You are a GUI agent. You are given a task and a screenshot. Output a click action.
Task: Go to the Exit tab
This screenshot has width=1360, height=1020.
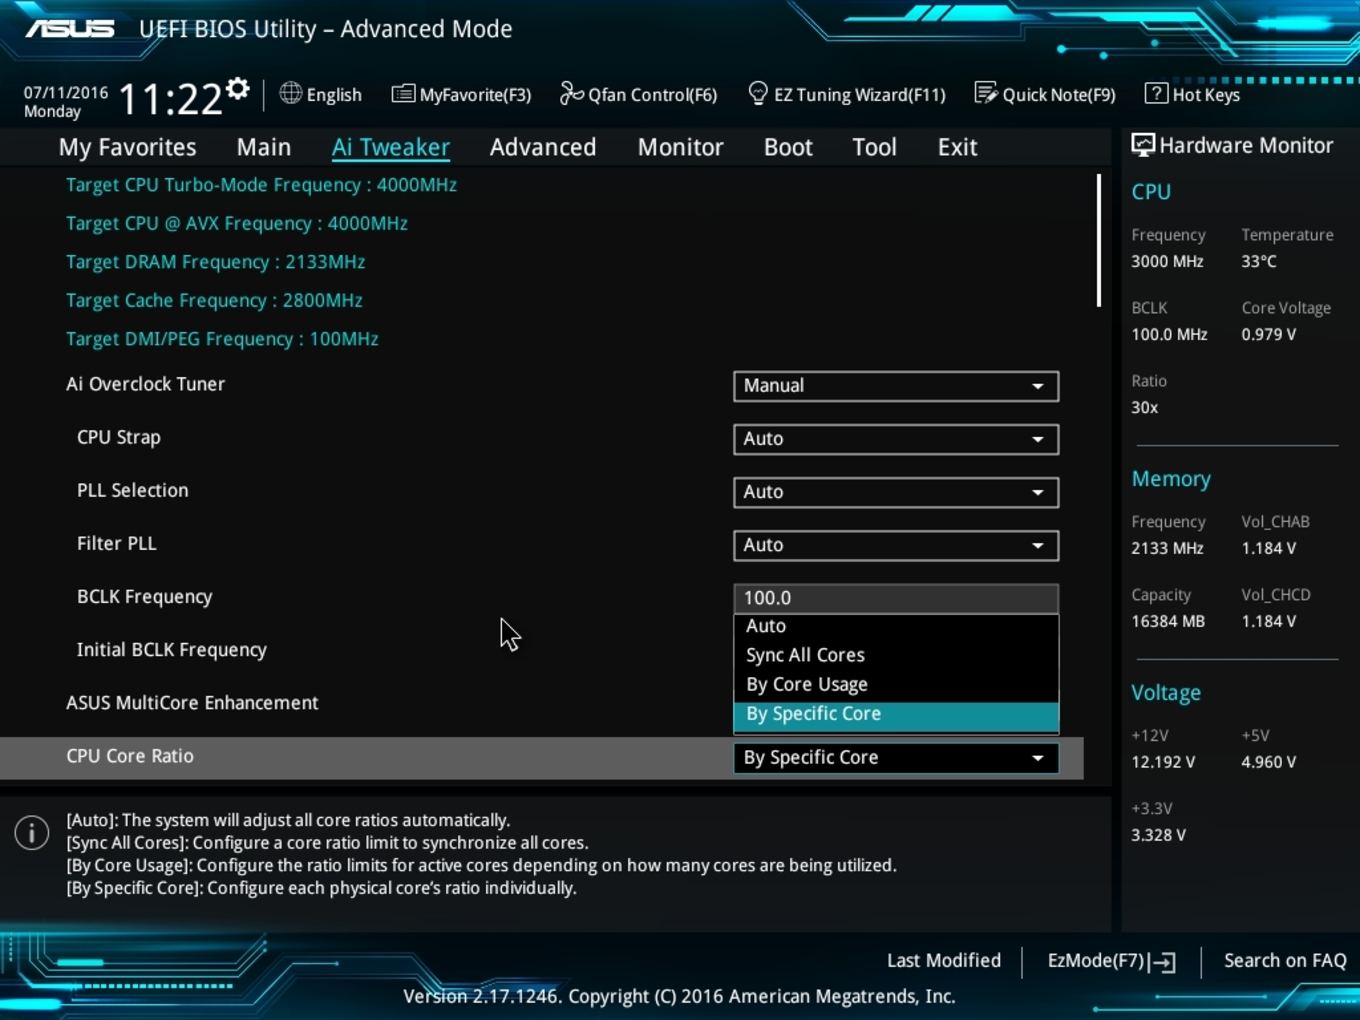point(957,147)
